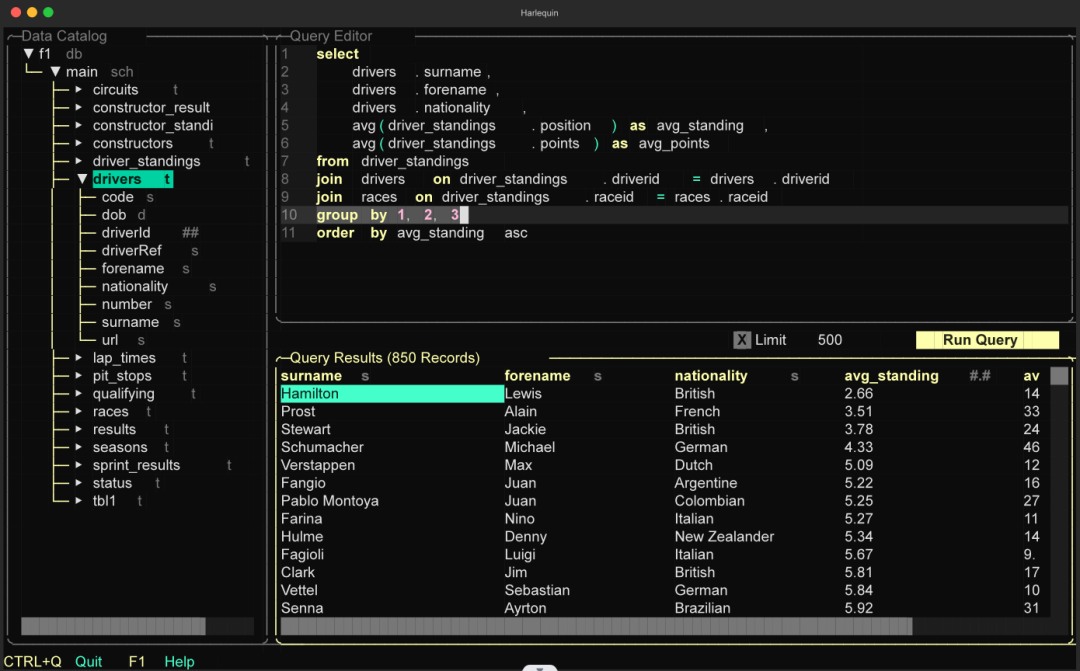
Task: Collapse the main schema node
Action: (55, 72)
